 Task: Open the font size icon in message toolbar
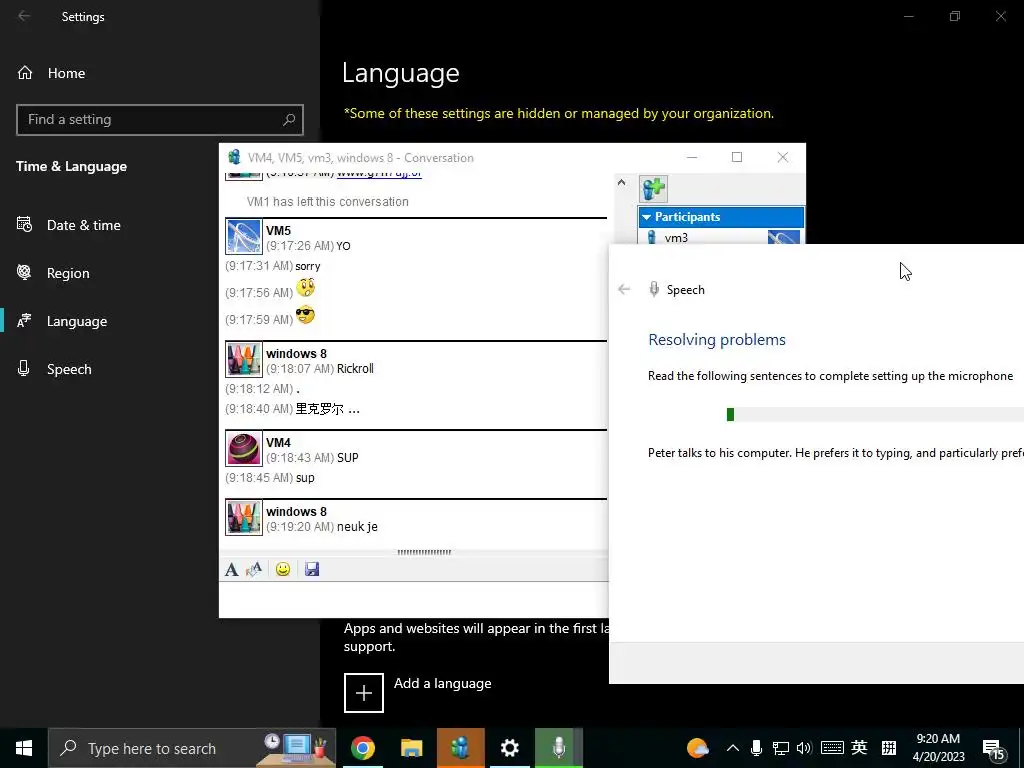tap(253, 569)
